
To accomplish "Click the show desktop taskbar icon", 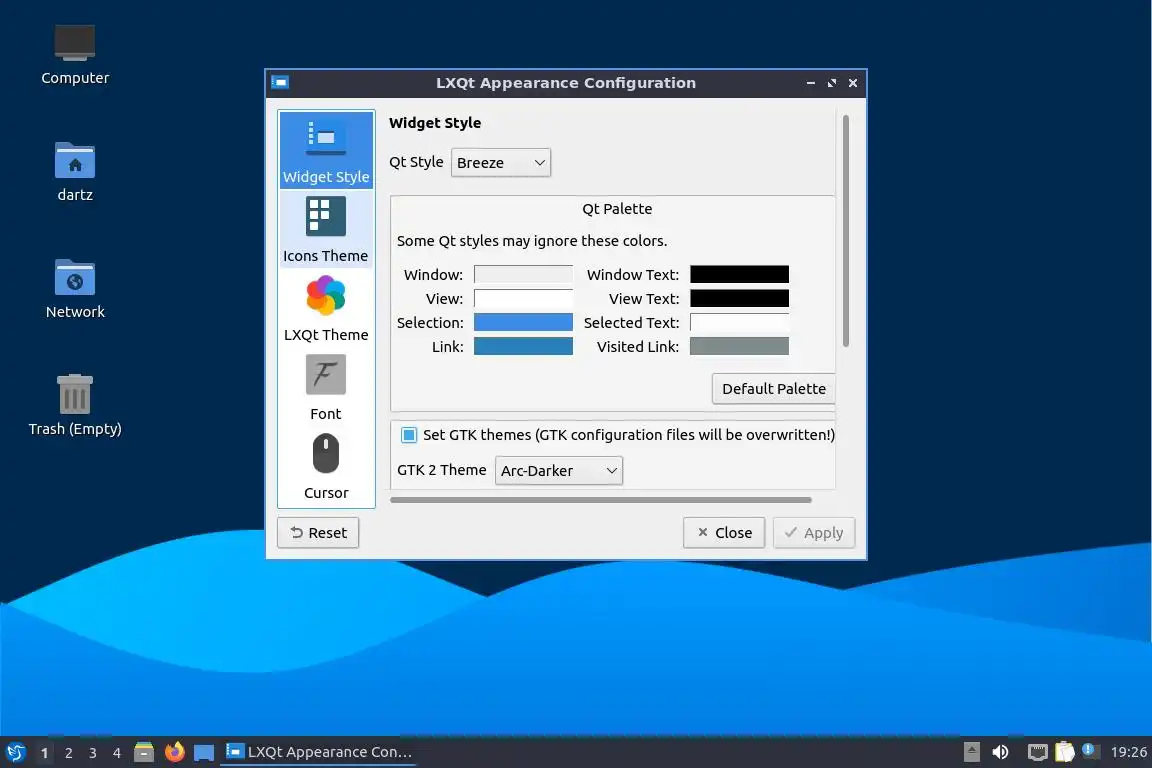I will point(204,752).
